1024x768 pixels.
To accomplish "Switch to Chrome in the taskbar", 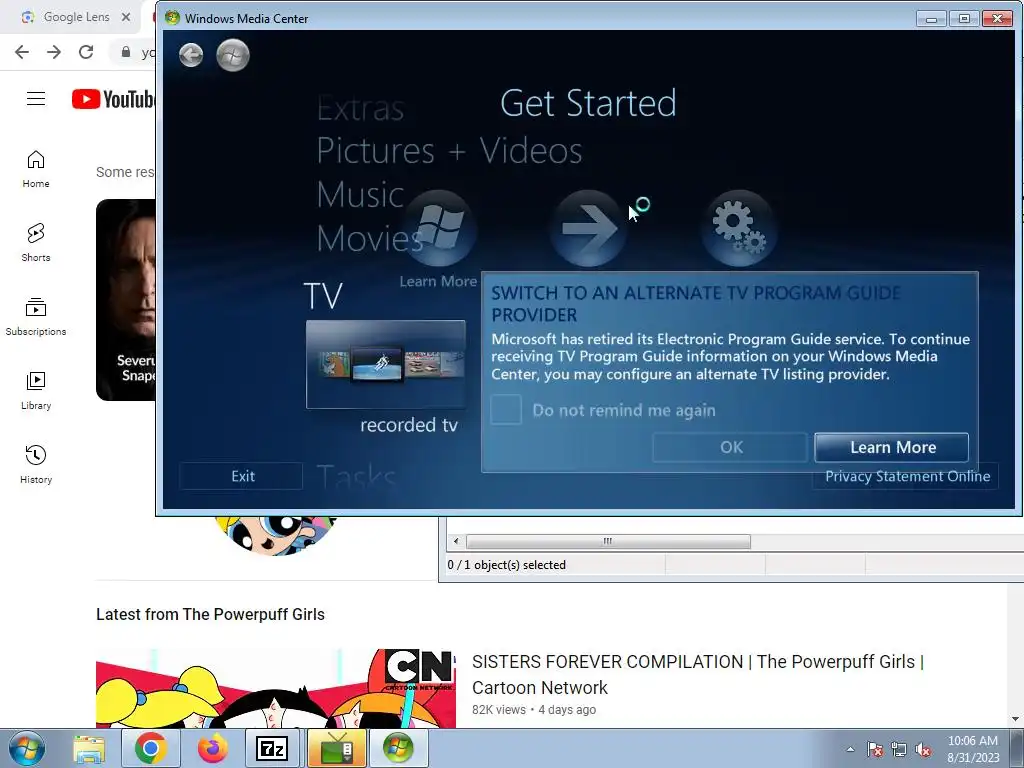I will 151,748.
